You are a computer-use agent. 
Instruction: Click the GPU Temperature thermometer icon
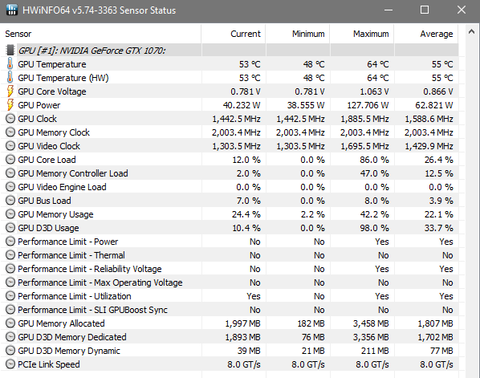click(x=10, y=64)
